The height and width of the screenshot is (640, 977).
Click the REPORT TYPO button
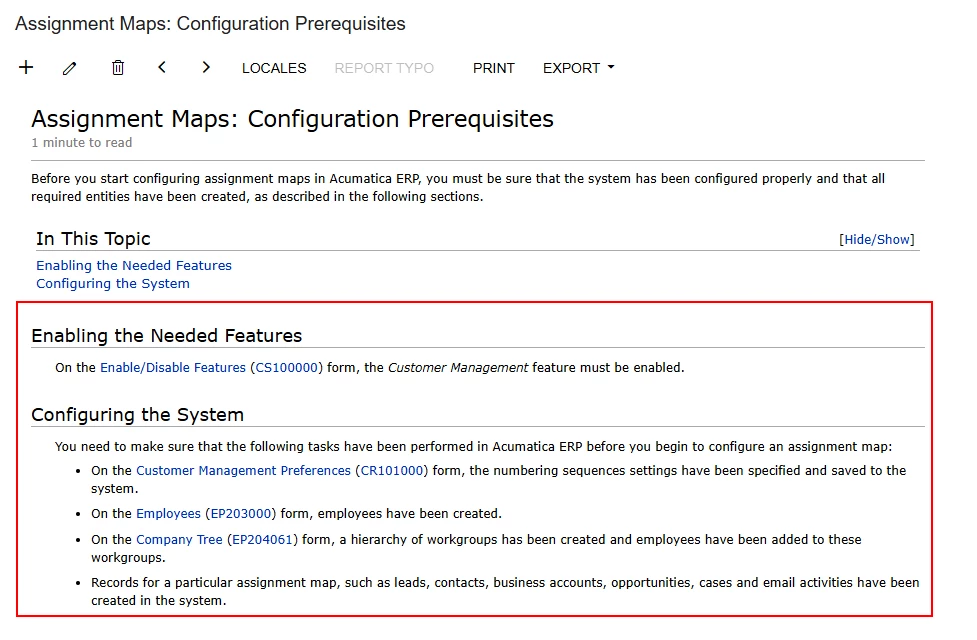point(384,68)
